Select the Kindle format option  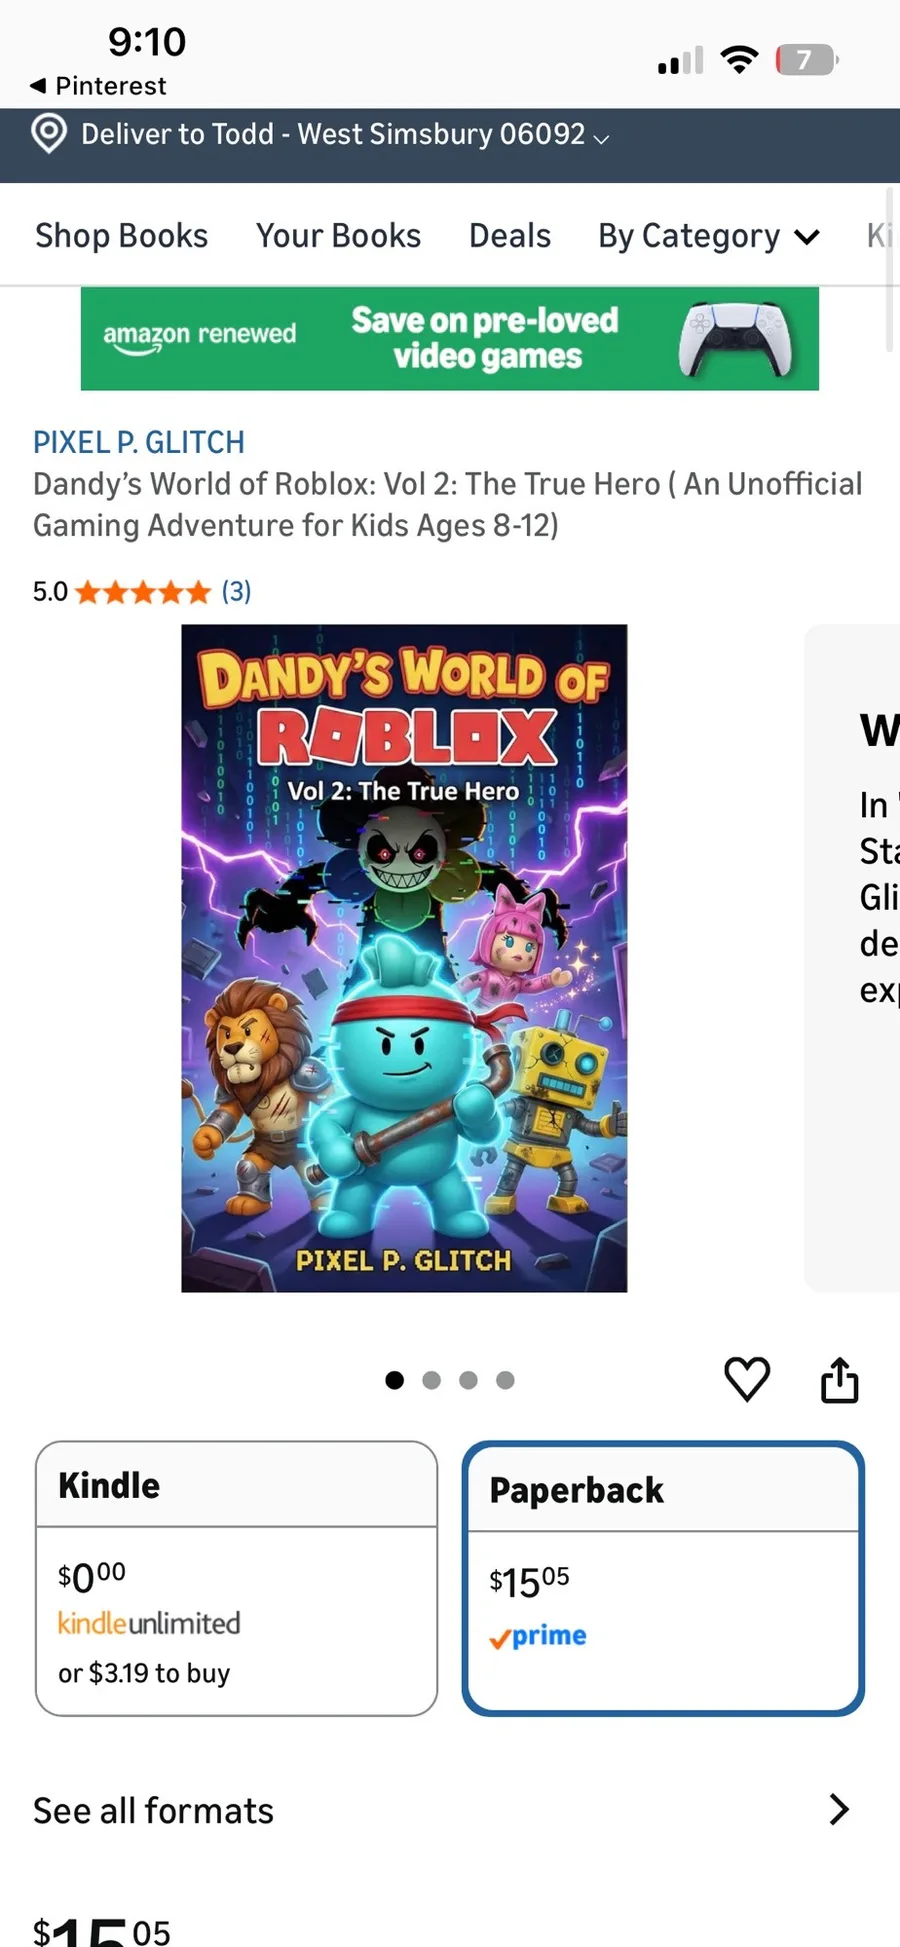pos(236,1578)
